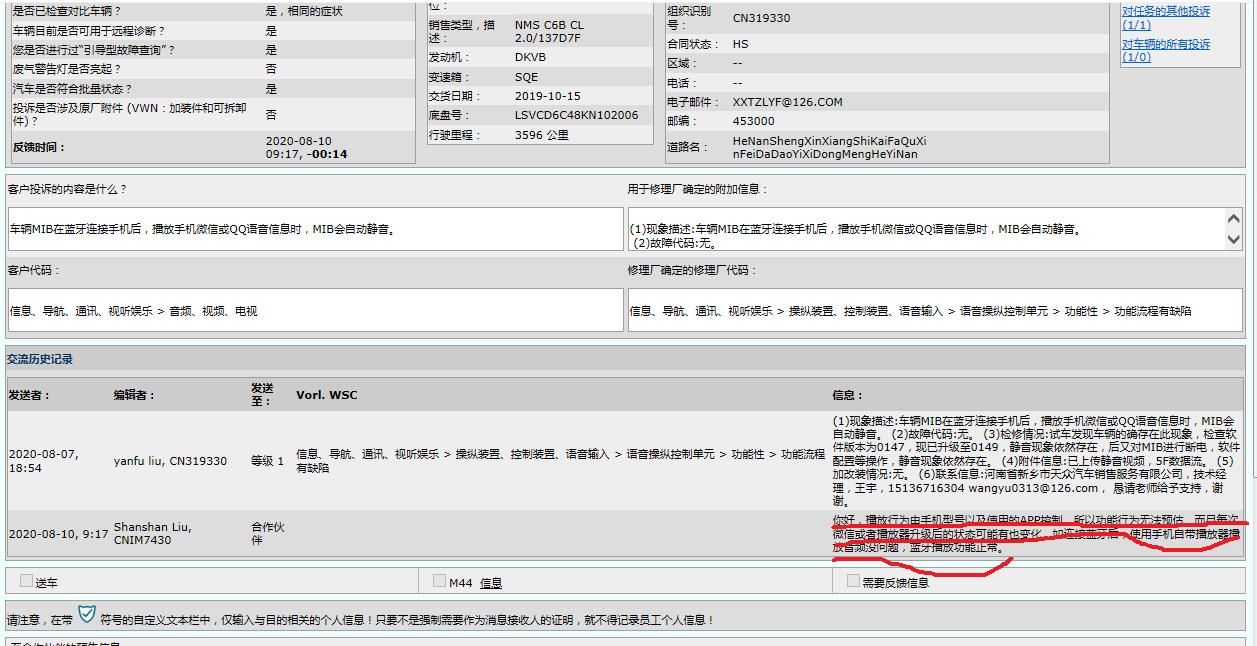Click the 用于修理厂确定的附加信息 text box
This screenshot has width=1257, height=646.
pyautogui.click(x=926, y=228)
